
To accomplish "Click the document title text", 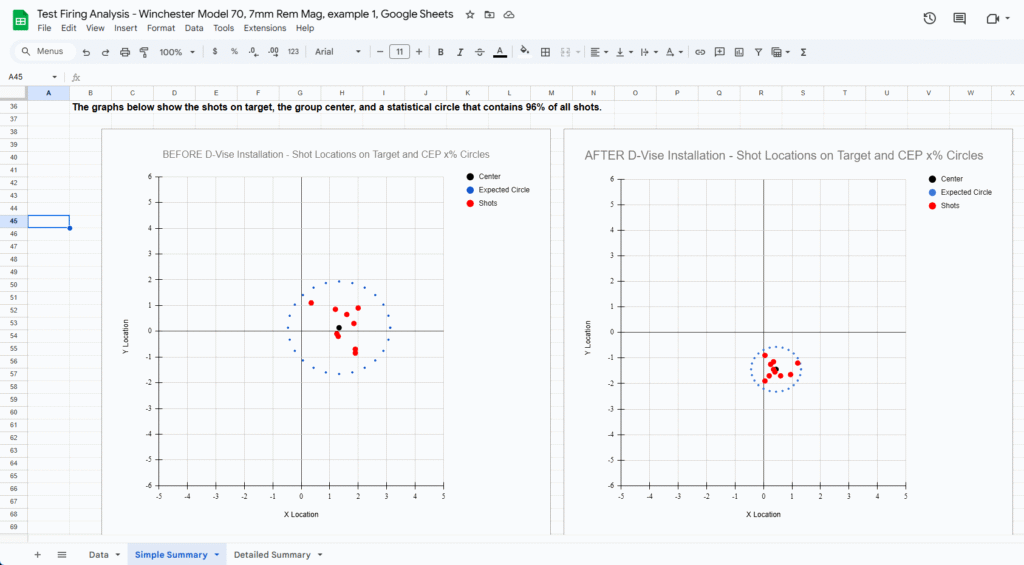I will [245, 14].
